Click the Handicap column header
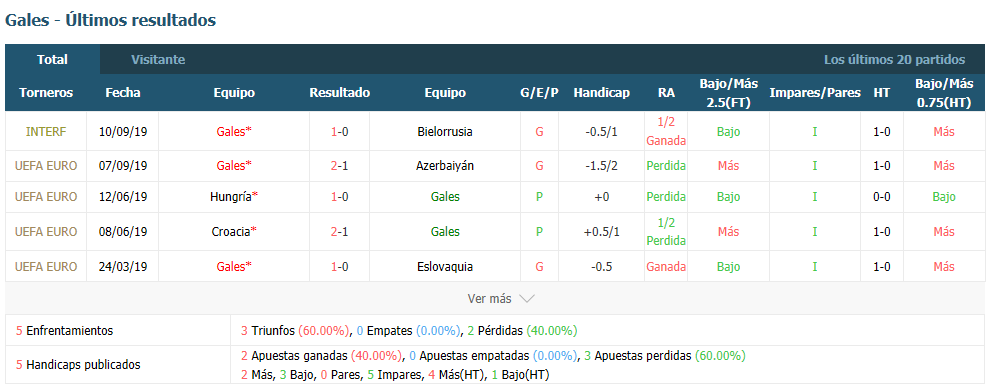The width and height of the screenshot is (992, 390). click(x=602, y=92)
